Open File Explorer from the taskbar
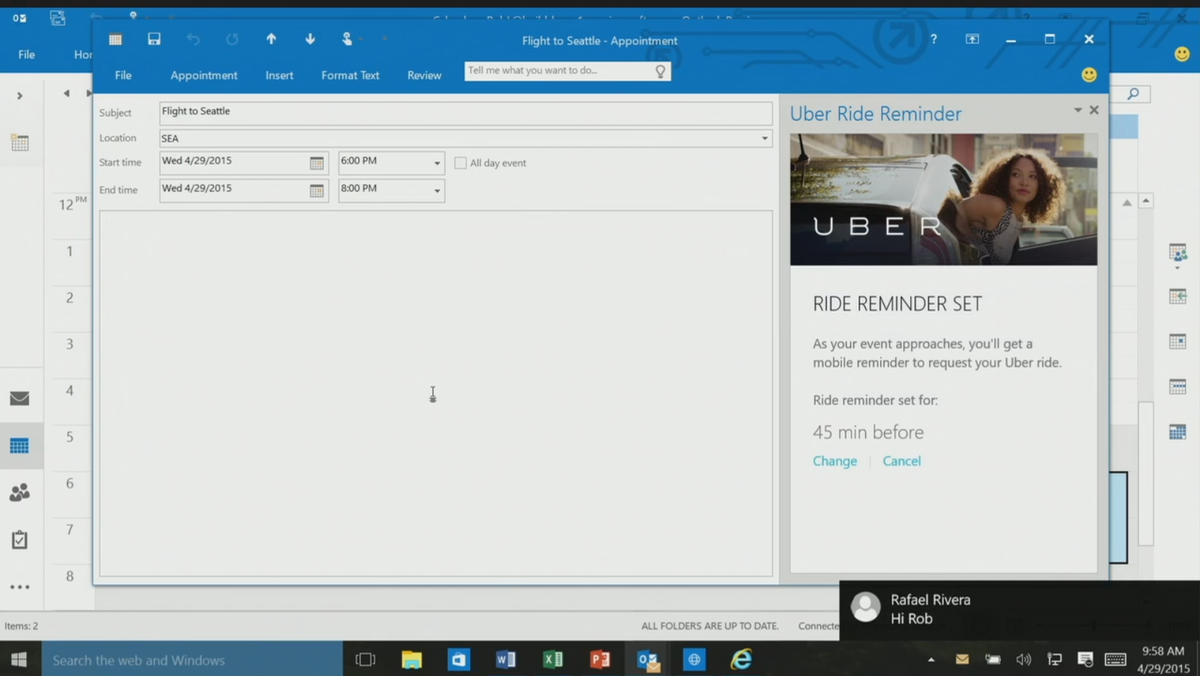Viewport: 1200px width, 676px height. pos(412,659)
